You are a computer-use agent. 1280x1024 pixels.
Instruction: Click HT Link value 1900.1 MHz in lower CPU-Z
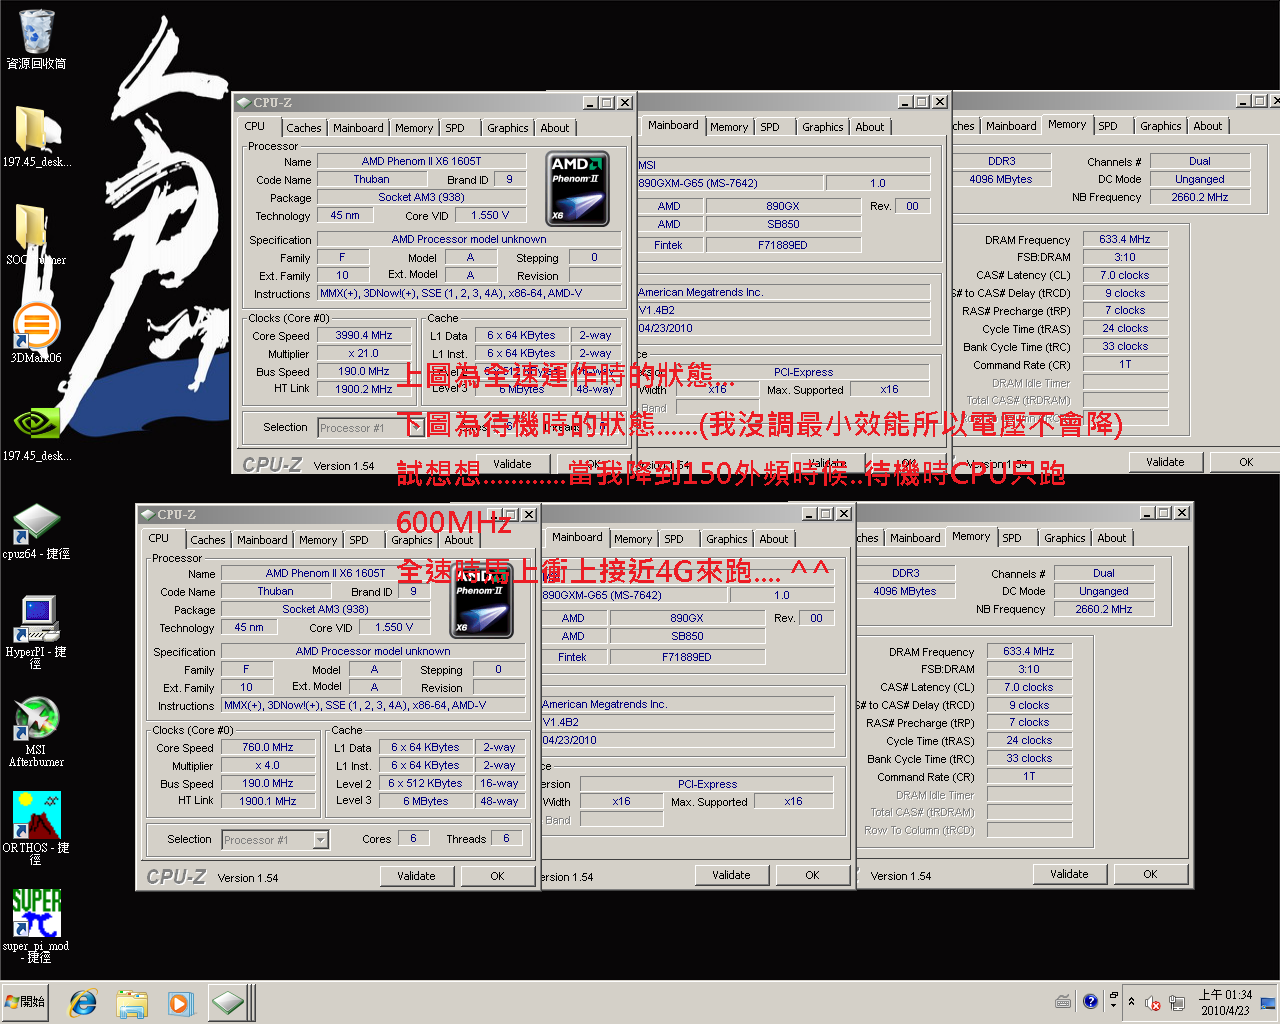(268, 802)
